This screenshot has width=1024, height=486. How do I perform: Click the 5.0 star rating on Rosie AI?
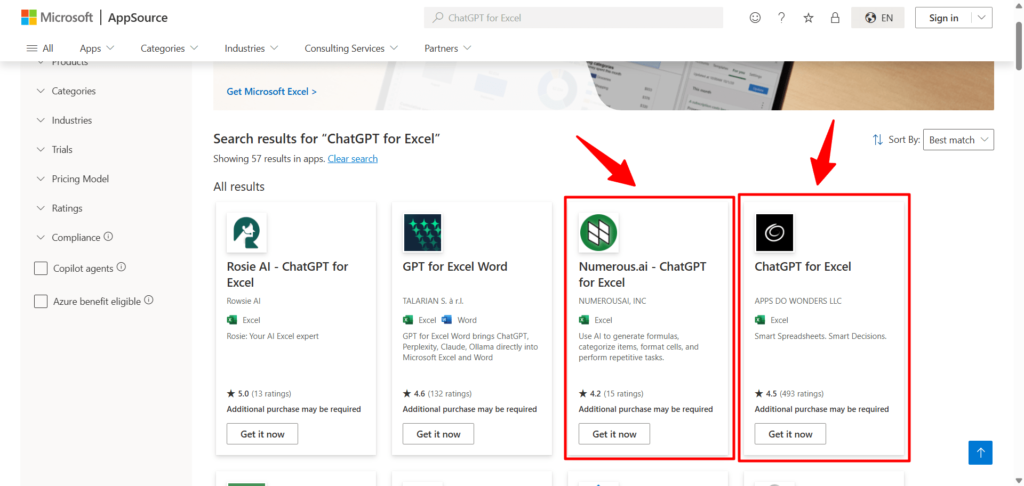click(x=238, y=394)
